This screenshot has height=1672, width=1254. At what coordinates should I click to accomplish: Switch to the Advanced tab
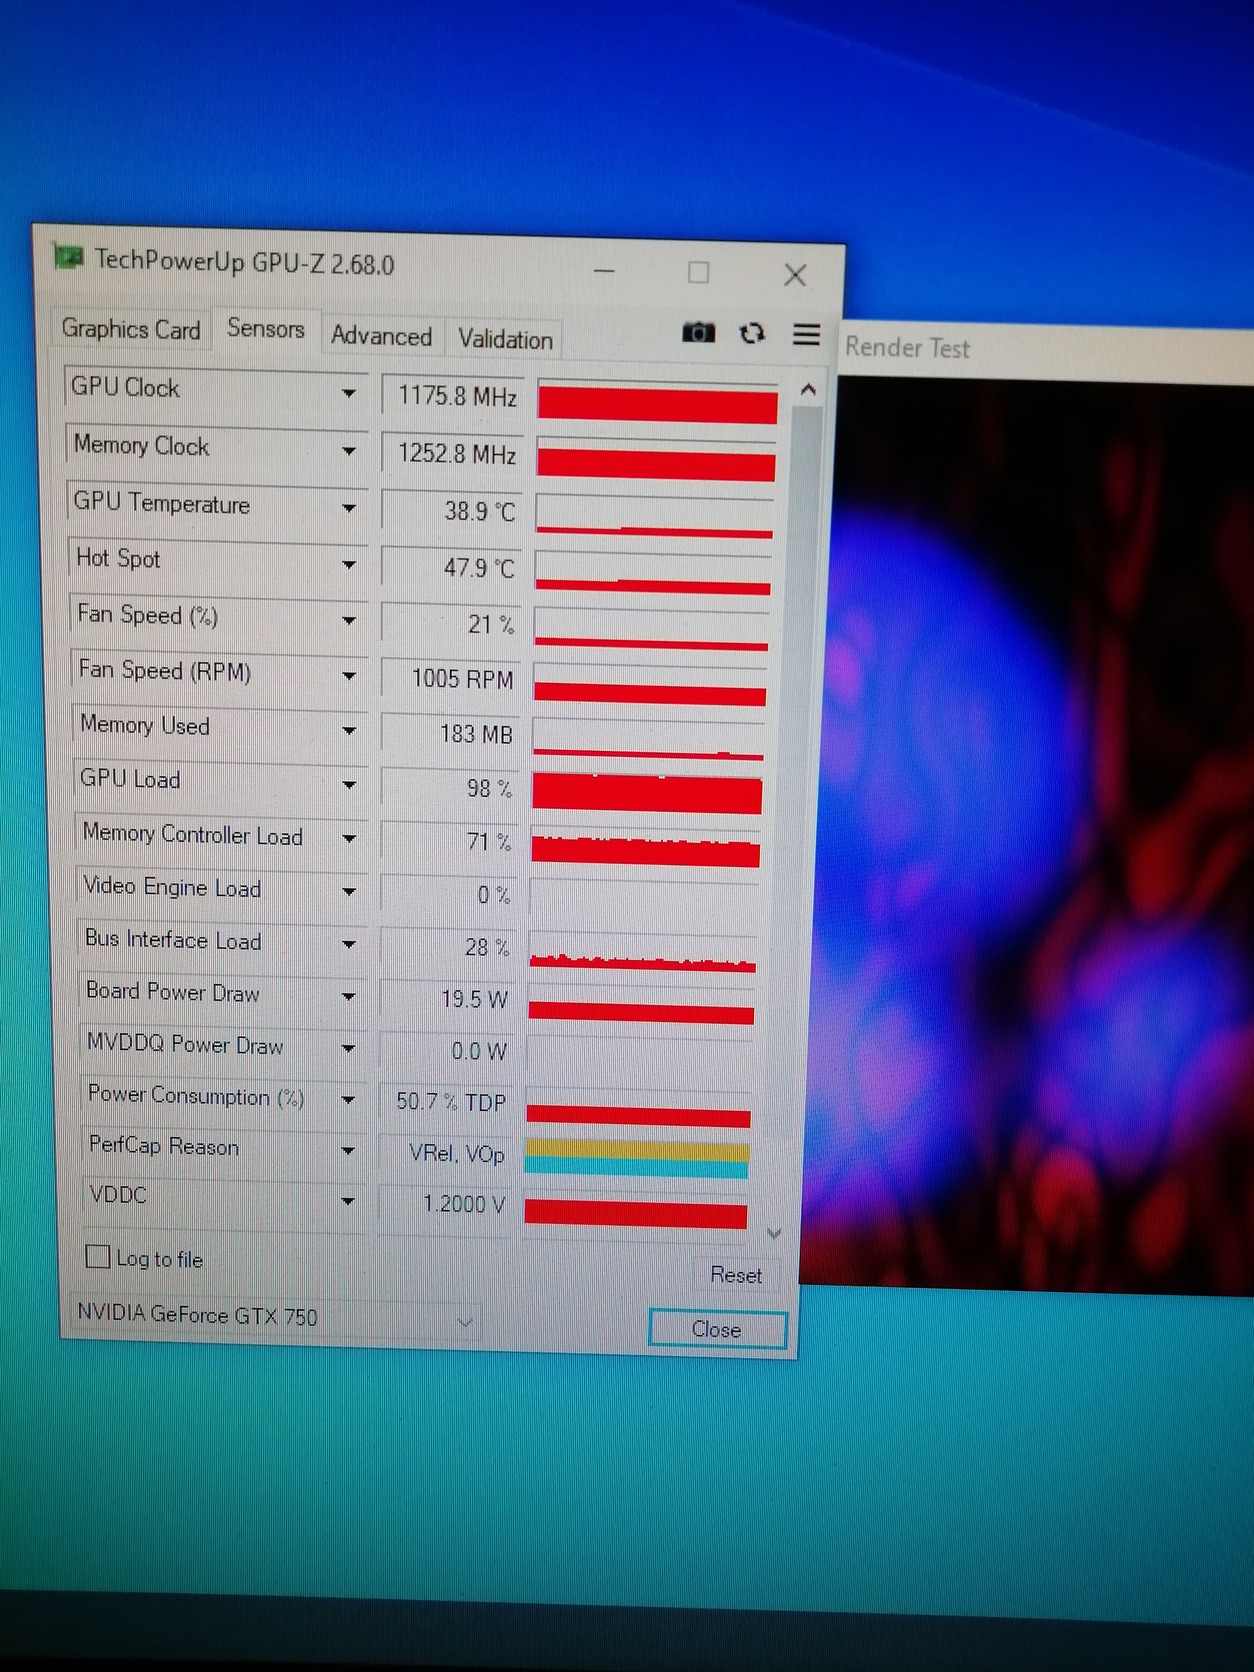point(381,336)
